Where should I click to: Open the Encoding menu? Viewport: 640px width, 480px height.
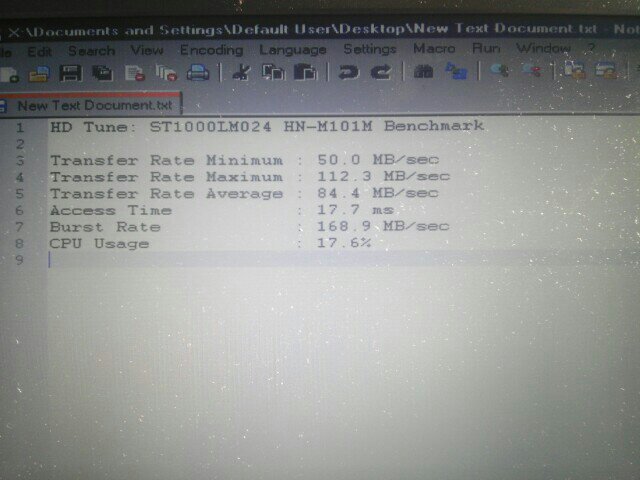[x=211, y=50]
